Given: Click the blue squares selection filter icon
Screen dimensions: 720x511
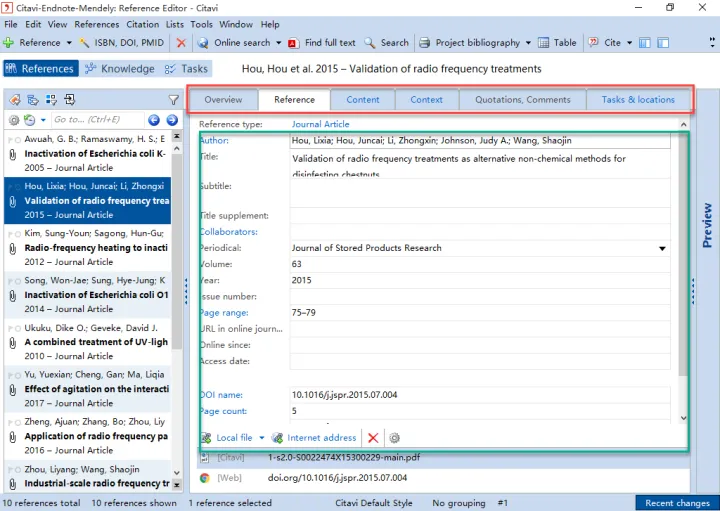Looking at the screenshot, I should (51, 100).
